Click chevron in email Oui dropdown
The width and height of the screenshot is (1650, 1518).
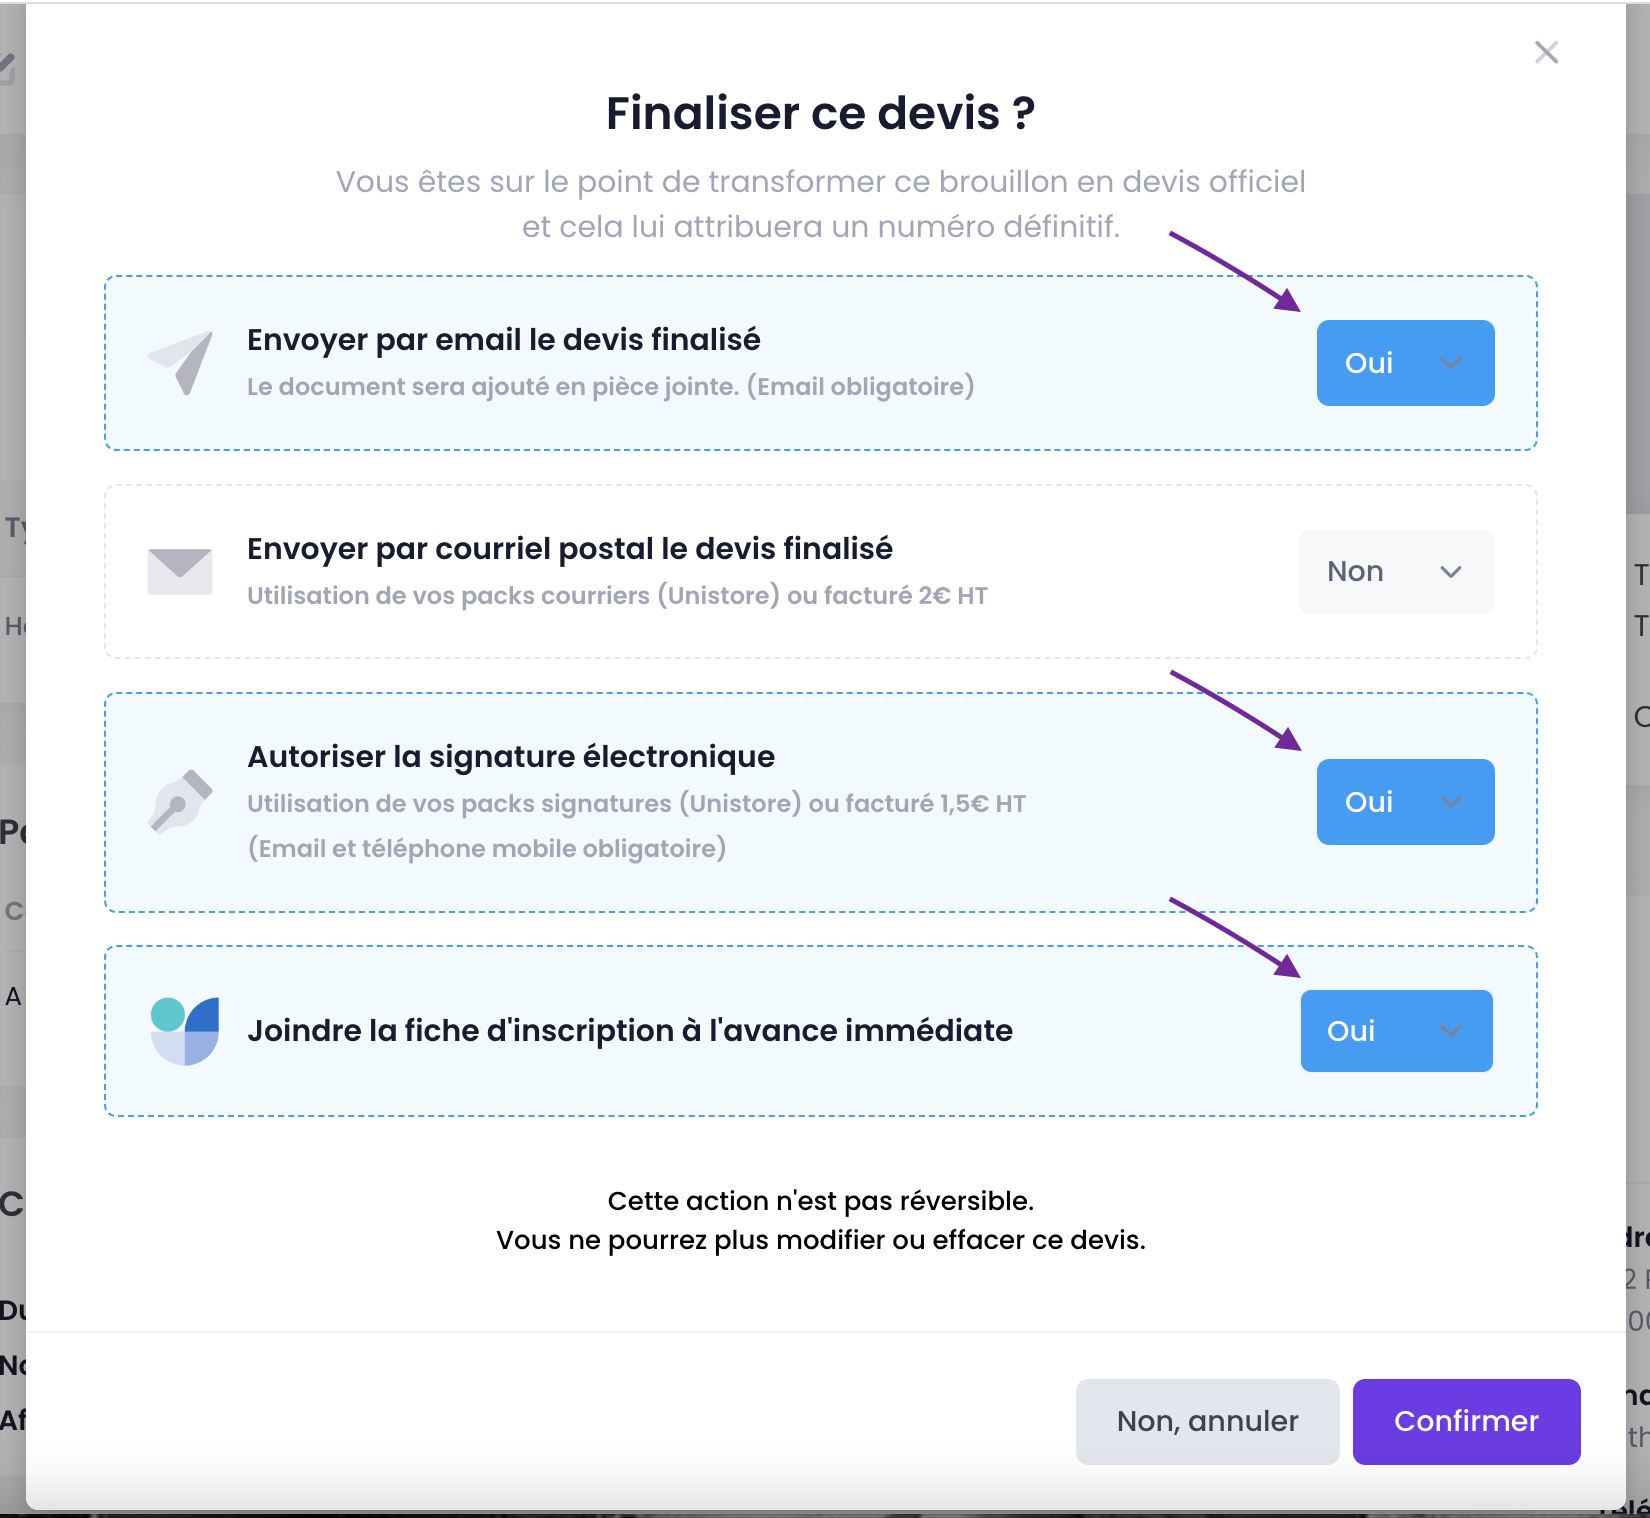(x=1451, y=363)
